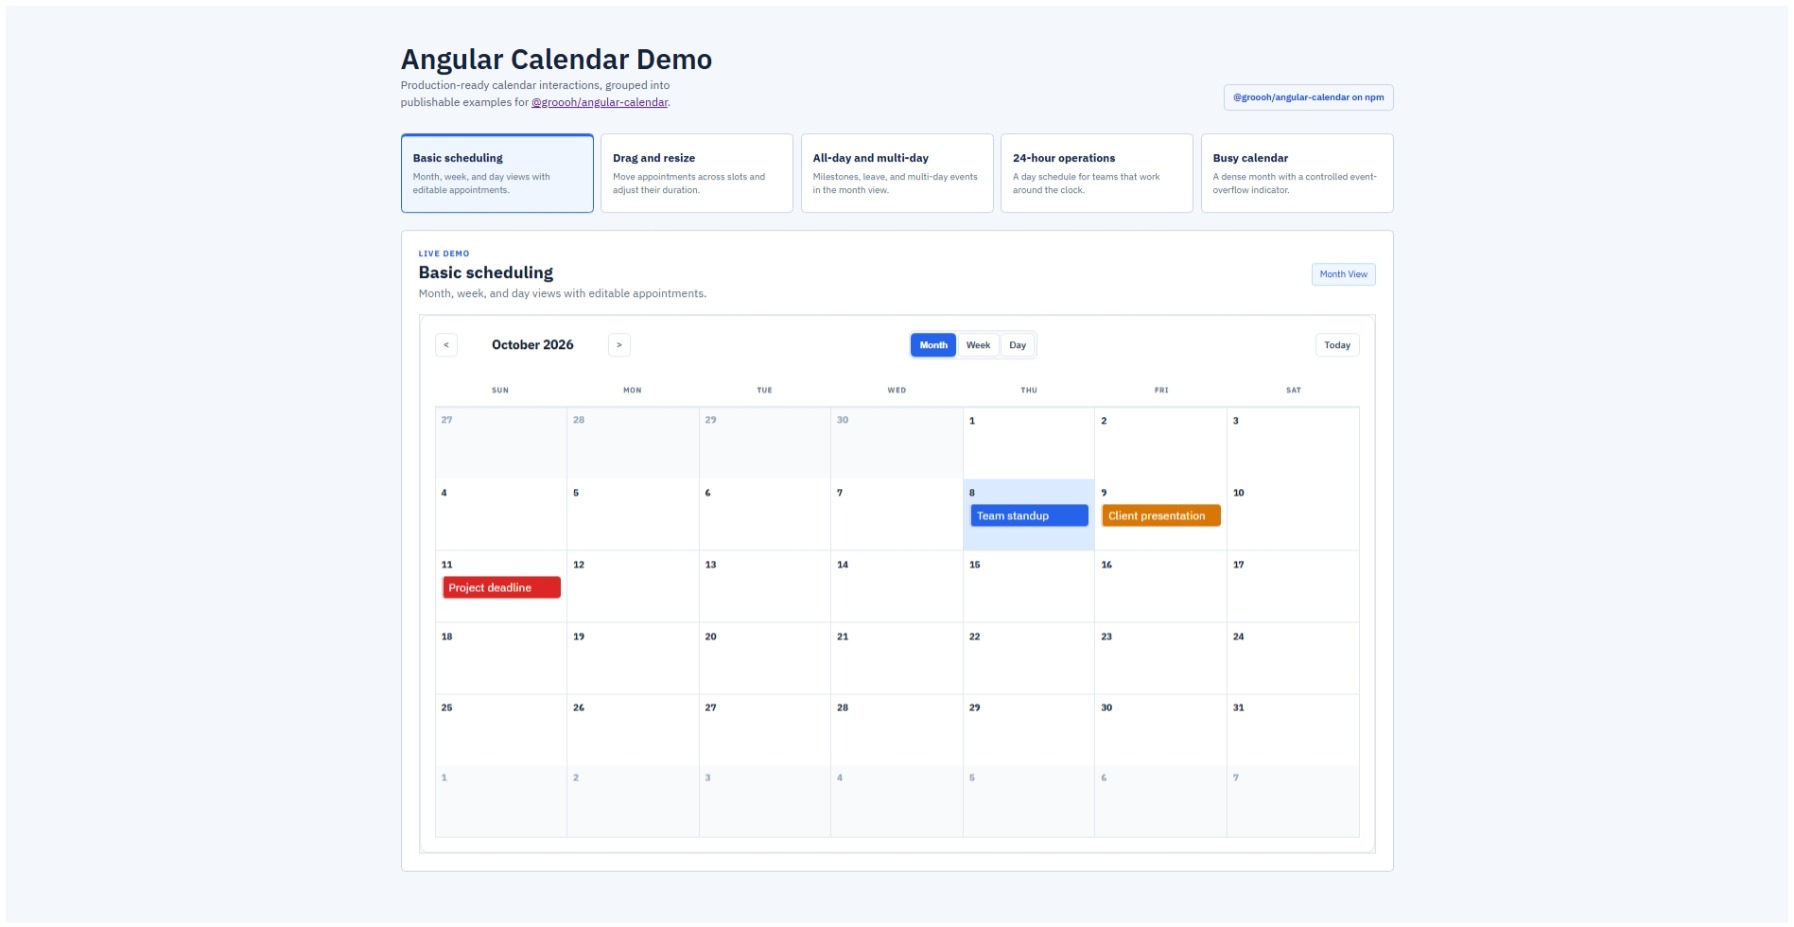Switch calendar to Day view
This screenshot has width=1794, height=927.
pyautogui.click(x=1017, y=345)
